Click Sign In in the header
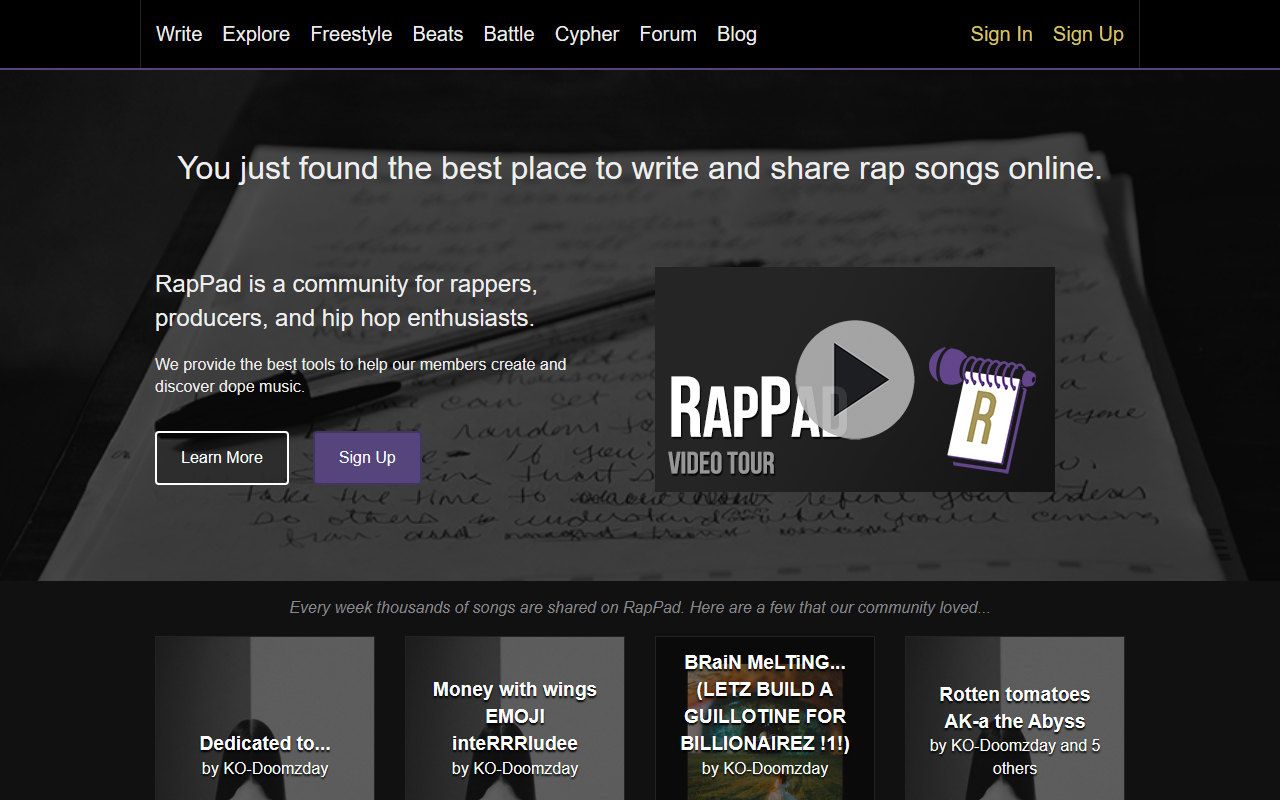The width and height of the screenshot is (1280, 800). (1001, 34)
